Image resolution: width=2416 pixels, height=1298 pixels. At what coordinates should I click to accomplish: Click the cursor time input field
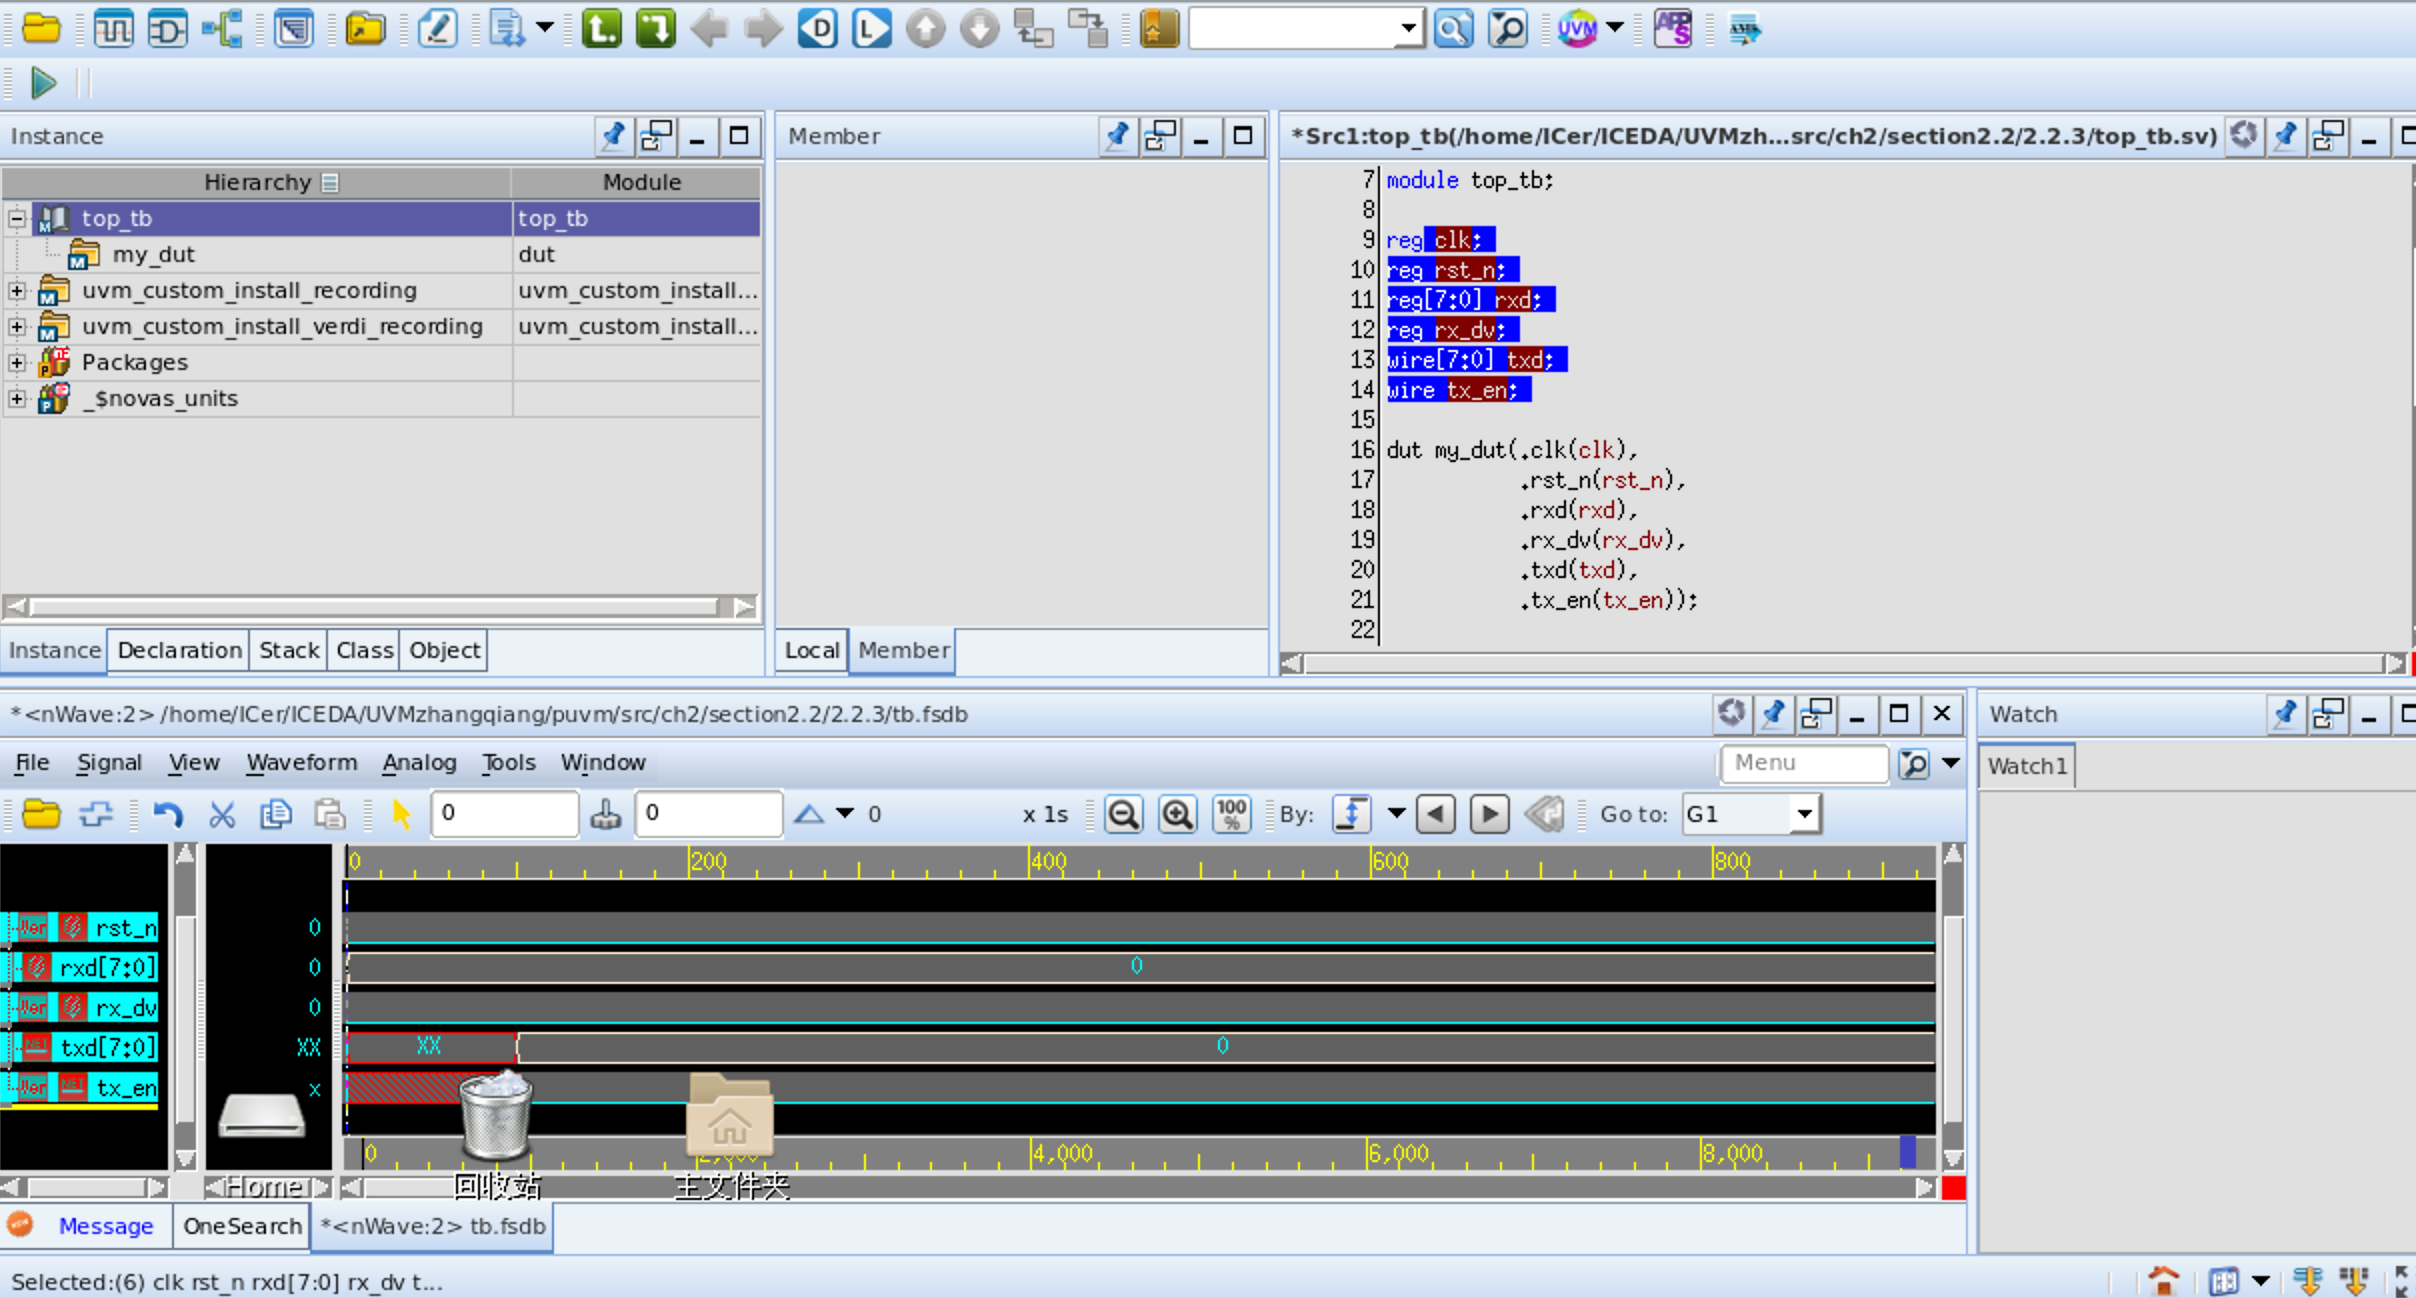(x=503, y=813)
